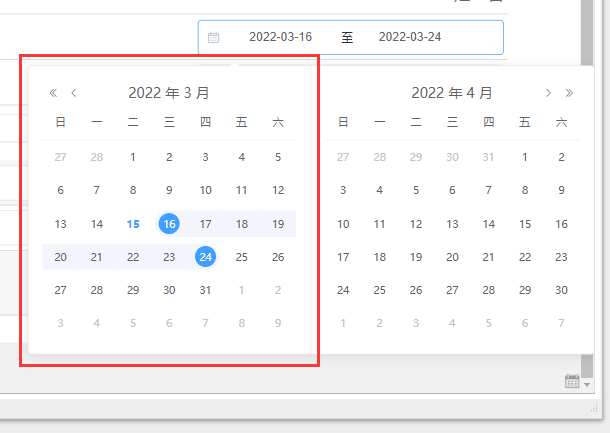Choose March 20 in range row

click(60, 257)
